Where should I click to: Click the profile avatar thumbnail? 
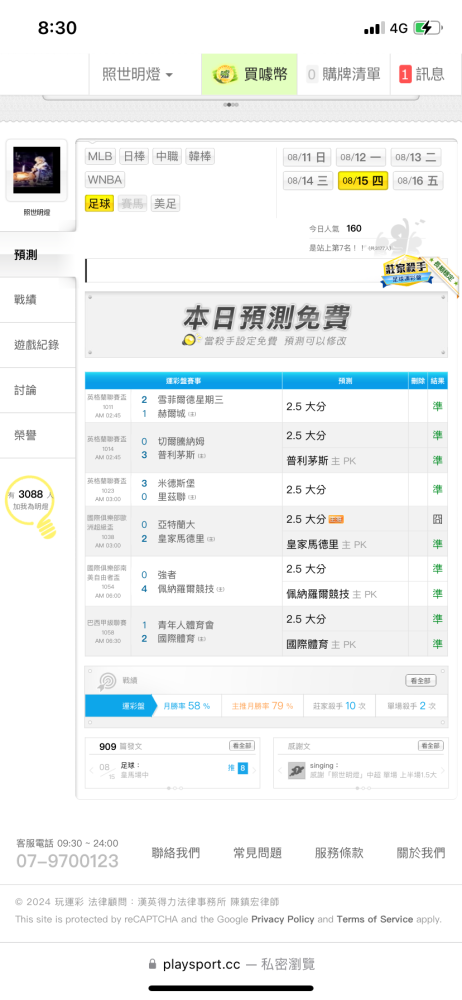point(37,171)
